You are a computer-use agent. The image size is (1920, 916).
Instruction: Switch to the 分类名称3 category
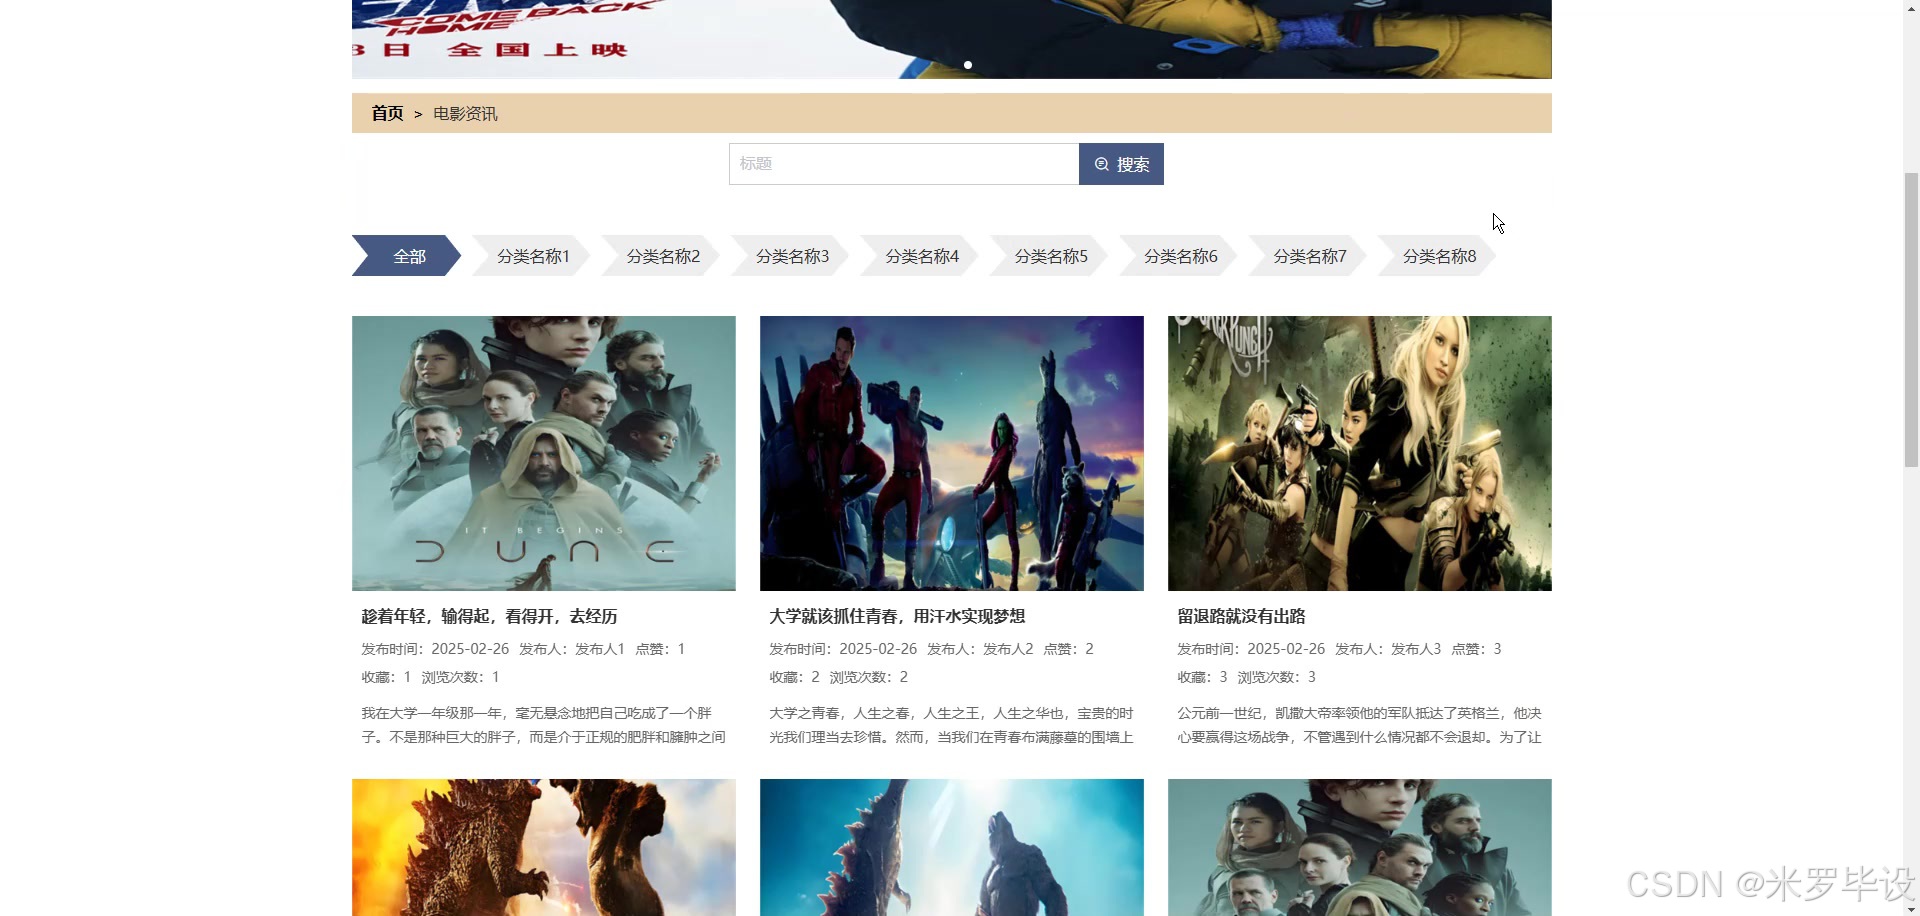coord(790,256)
